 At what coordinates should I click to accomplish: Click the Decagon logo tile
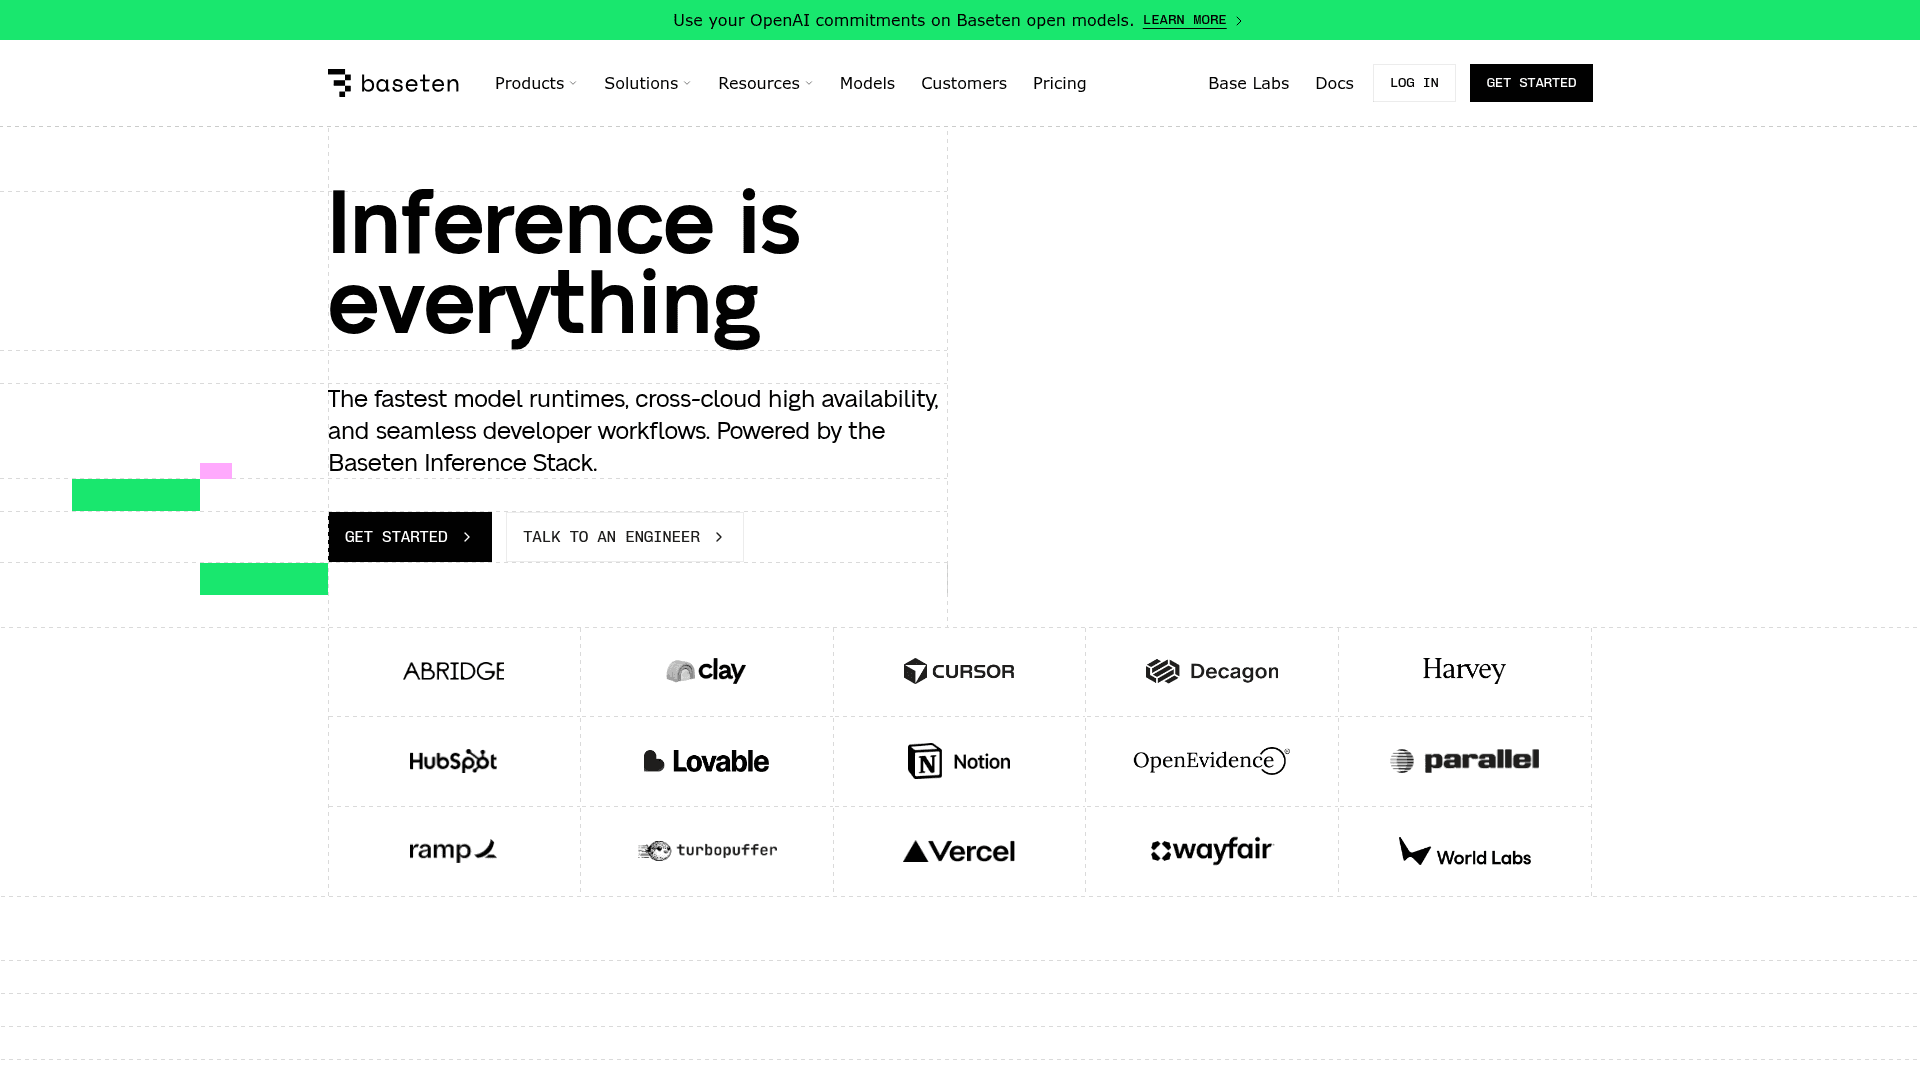pos(1212,671)
